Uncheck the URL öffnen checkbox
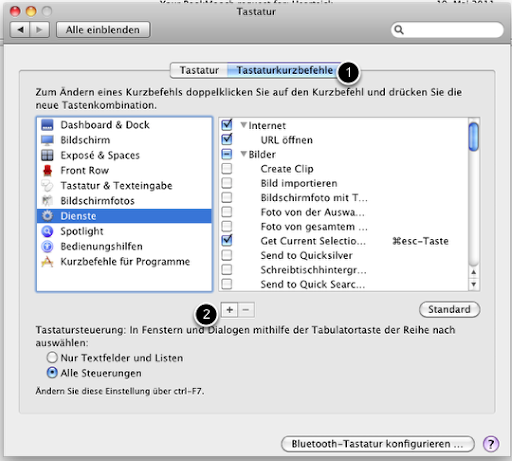This screenshot has height=461, width=512. pos(227,139)
